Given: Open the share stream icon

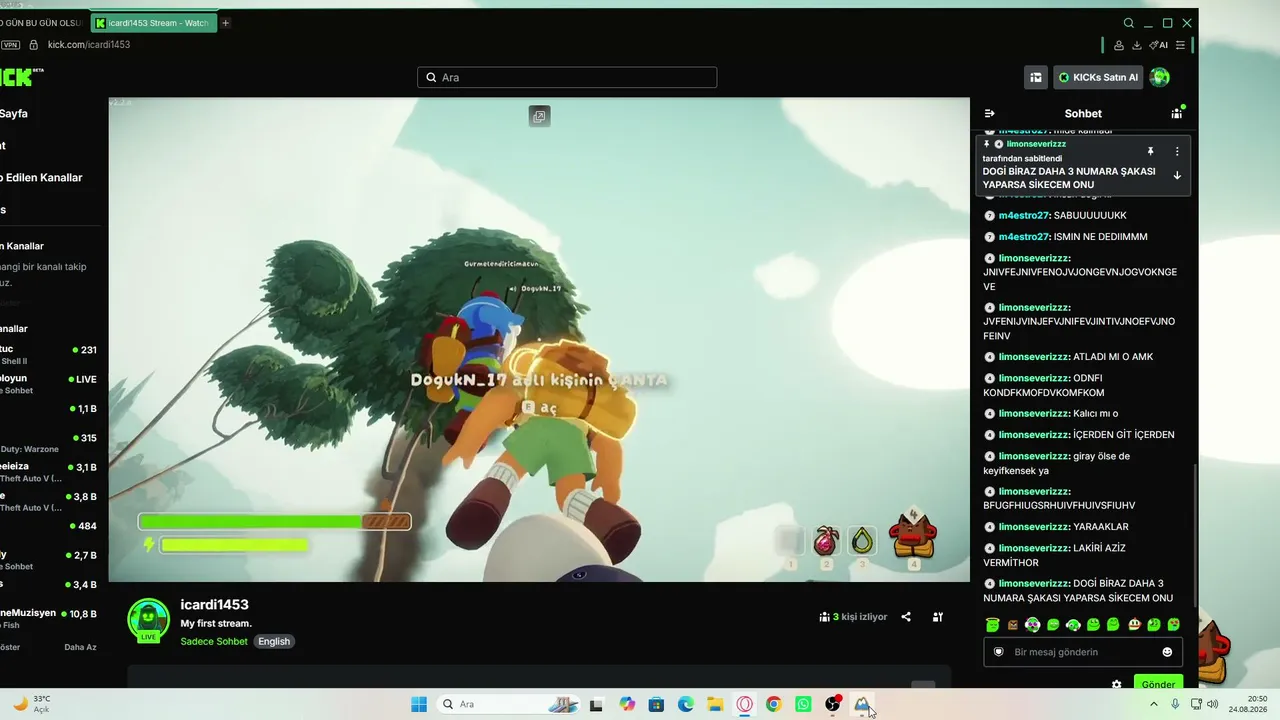Looking at the screenshot, I should coord(906,617).
